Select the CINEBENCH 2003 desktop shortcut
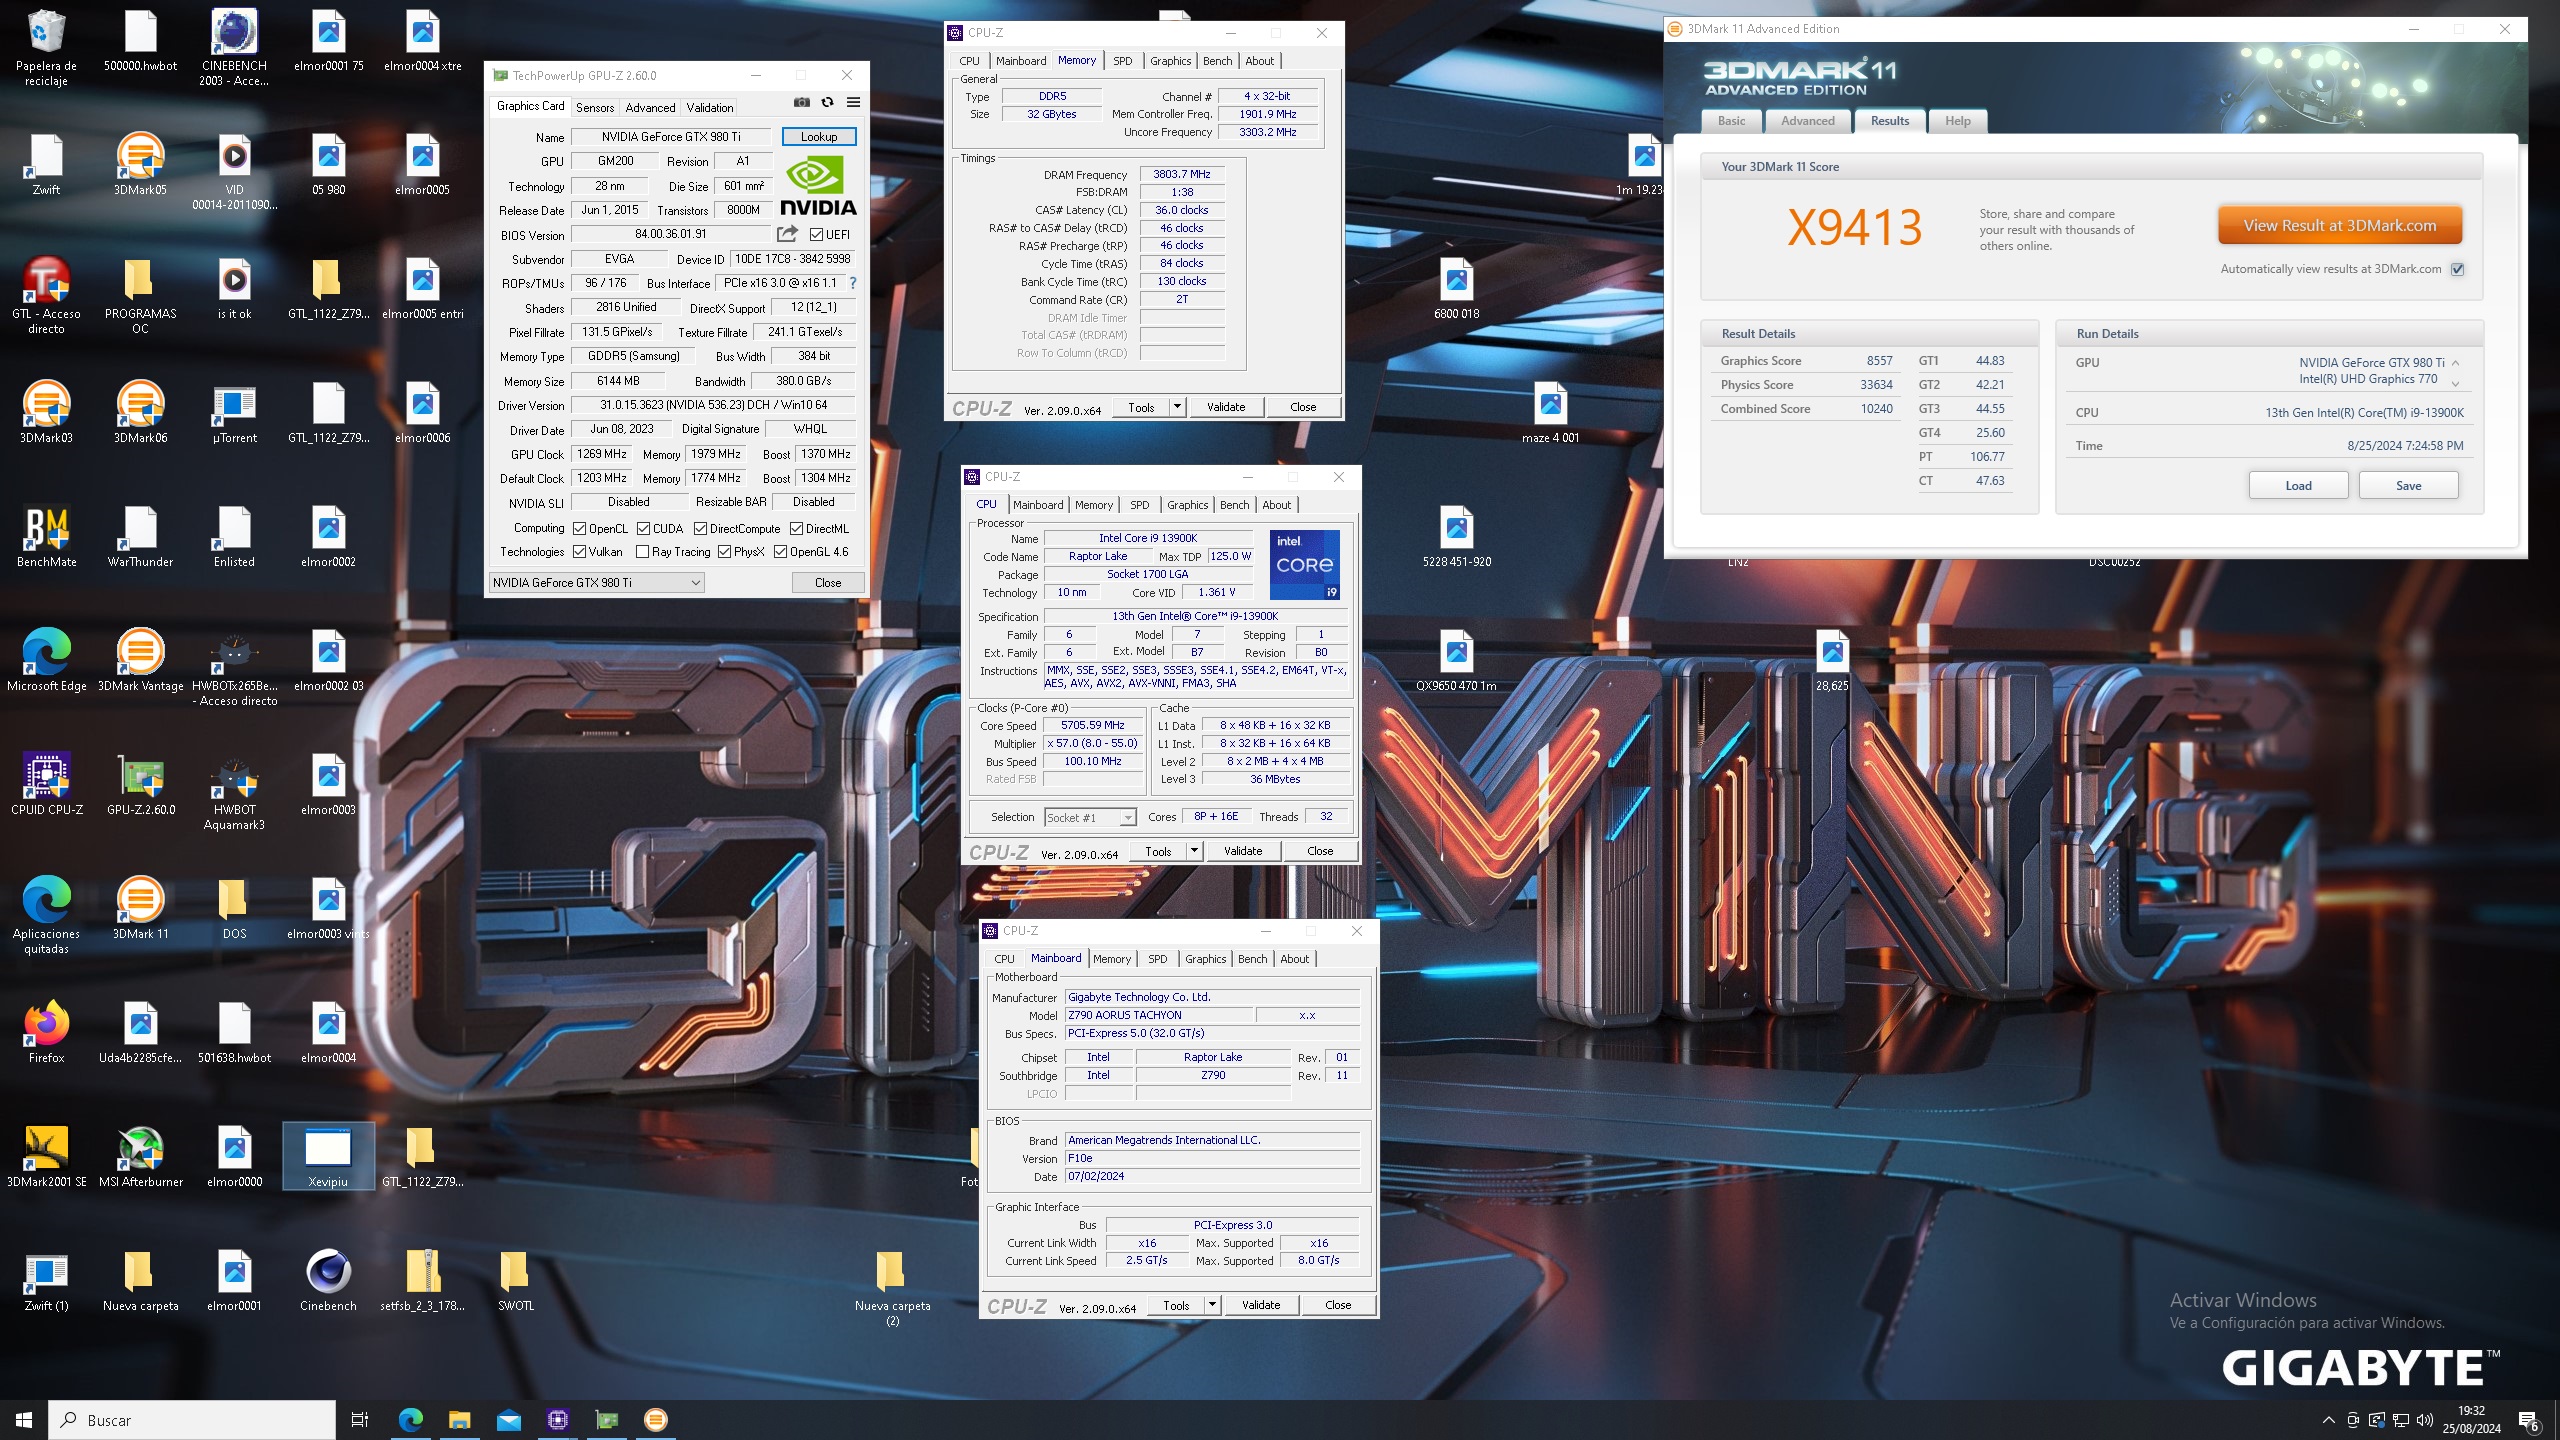The width and height of the screenshot is (2560, 1440). [234, 48]
